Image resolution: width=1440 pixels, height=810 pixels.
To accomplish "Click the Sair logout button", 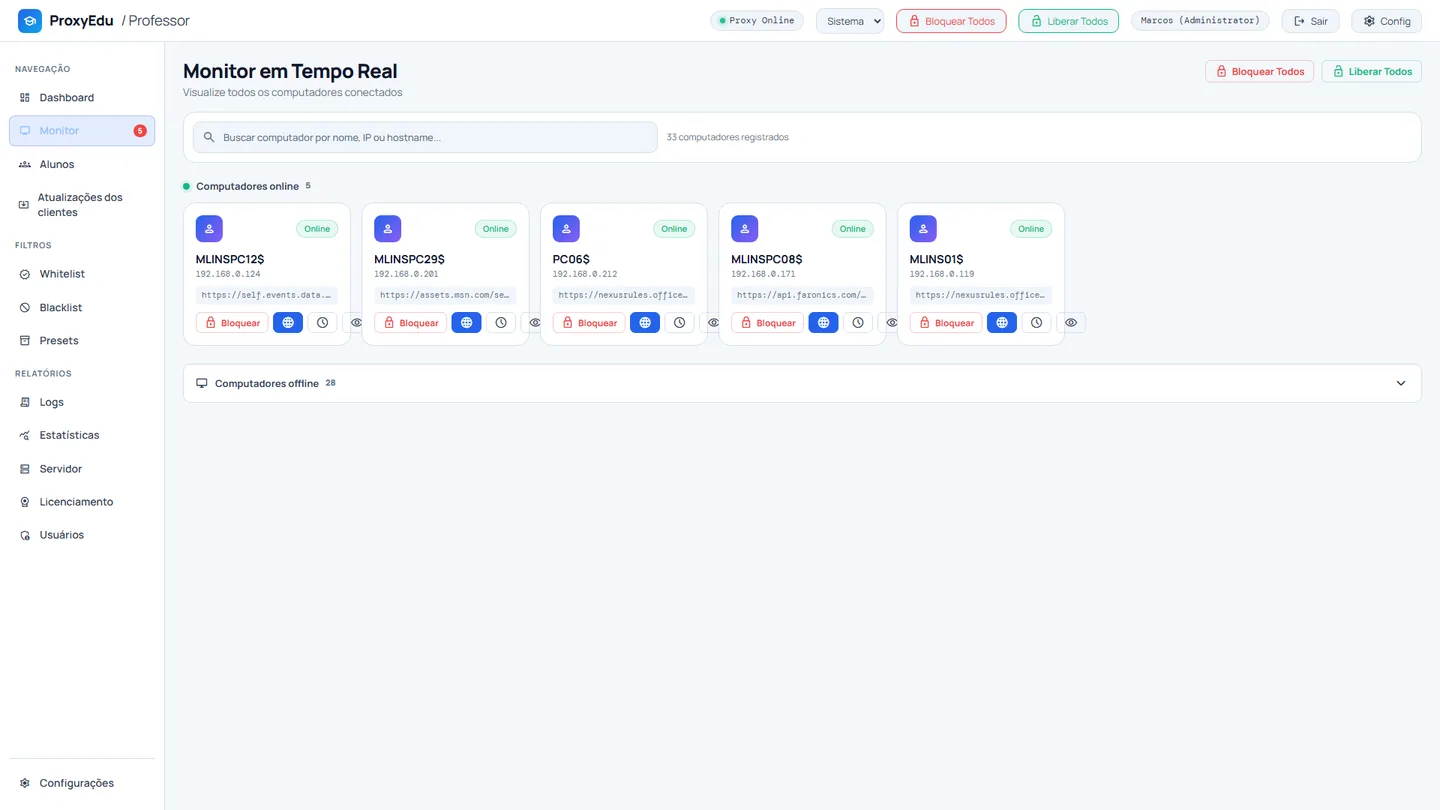I will 1310,21.
